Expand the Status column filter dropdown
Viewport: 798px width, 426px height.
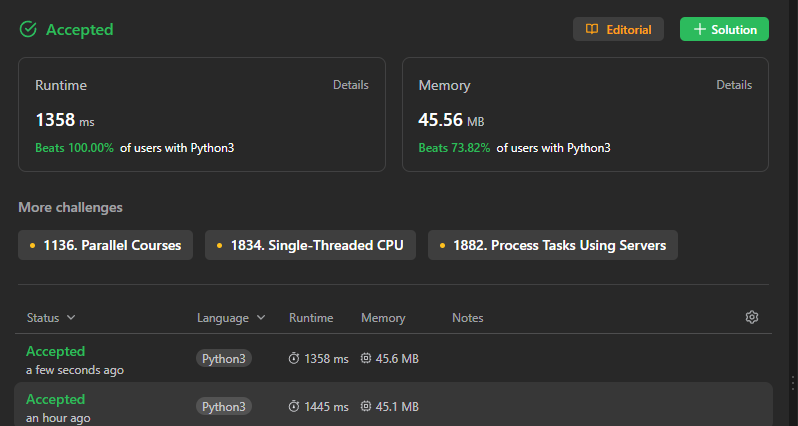pos(71,318)
